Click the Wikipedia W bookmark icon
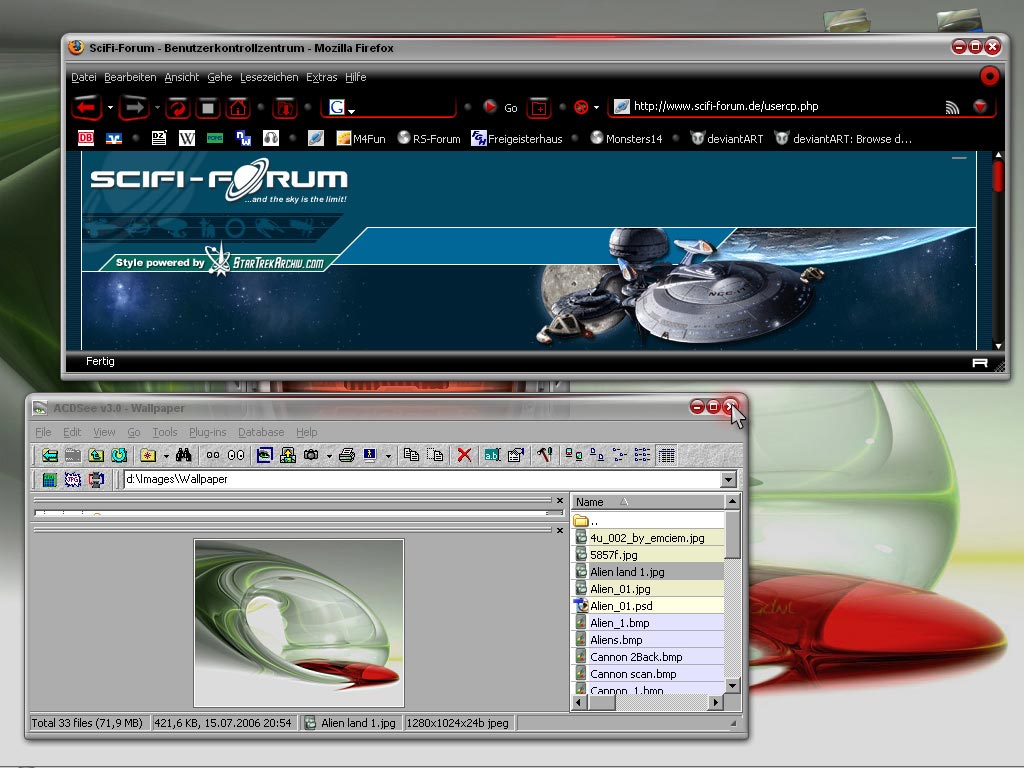1024x768 pixels. pos(187,139)
